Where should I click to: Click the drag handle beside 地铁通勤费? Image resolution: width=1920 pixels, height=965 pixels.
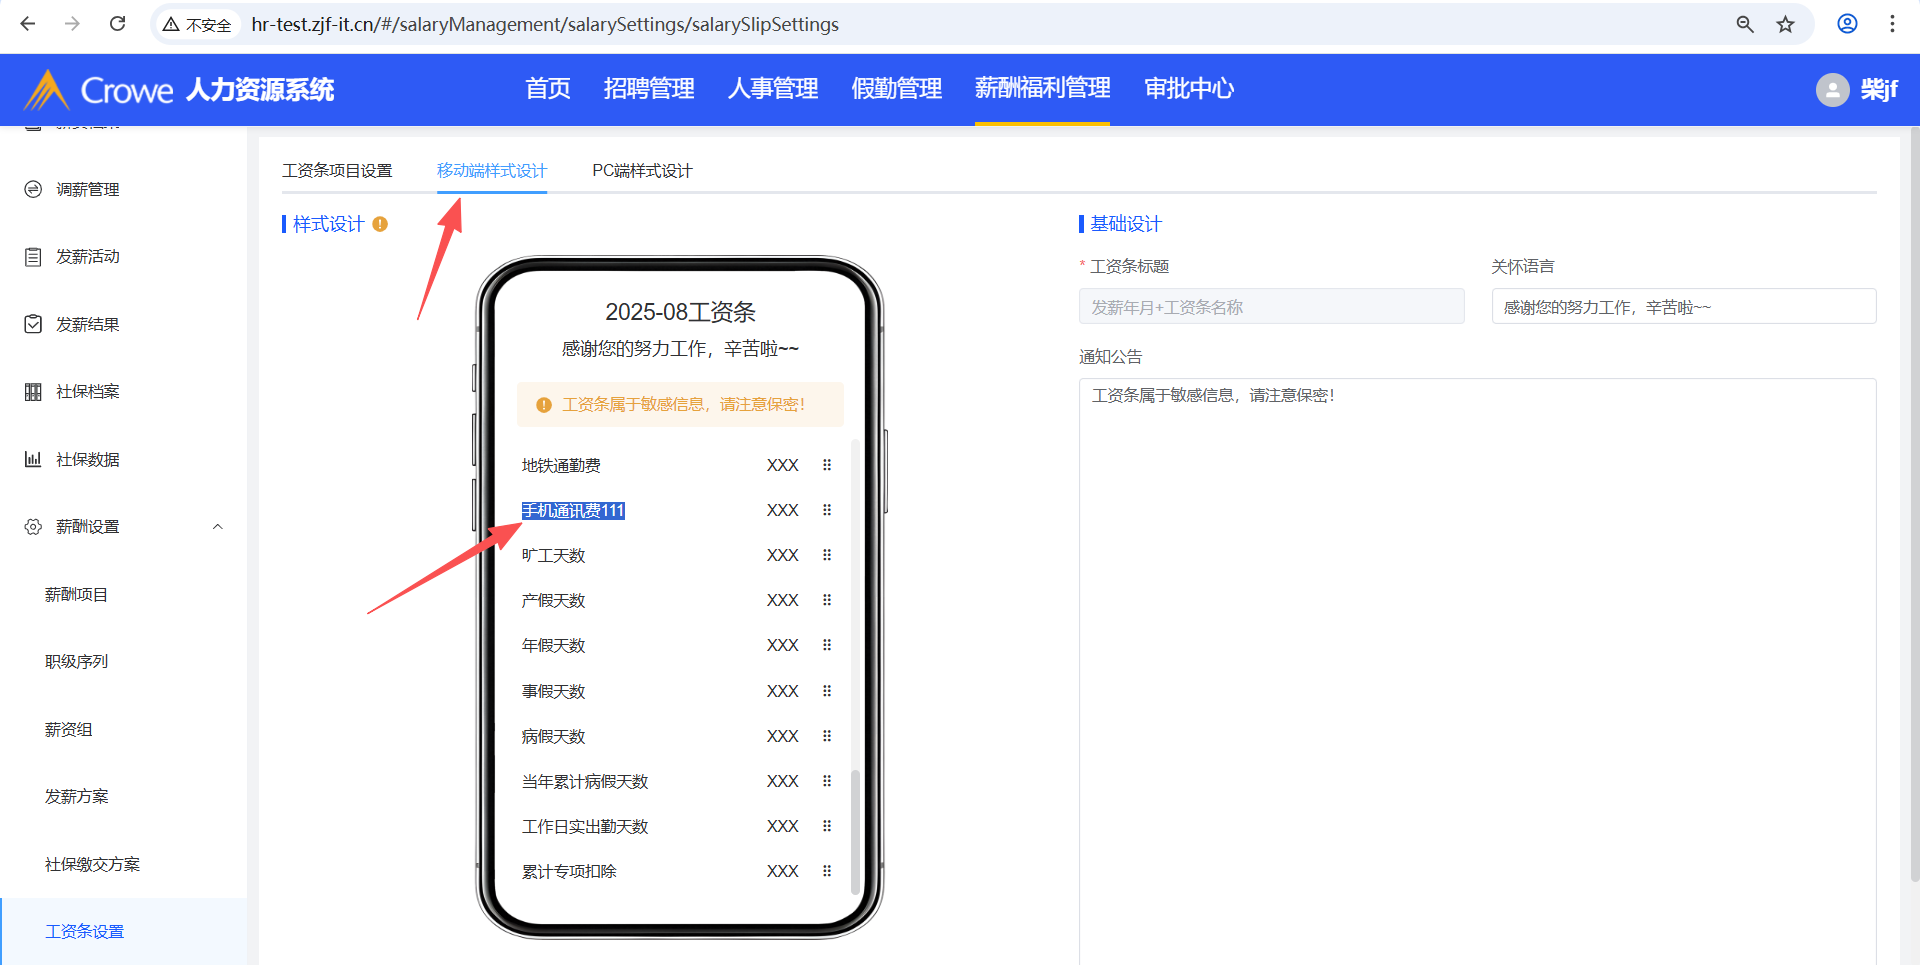[x=827, y=465]
